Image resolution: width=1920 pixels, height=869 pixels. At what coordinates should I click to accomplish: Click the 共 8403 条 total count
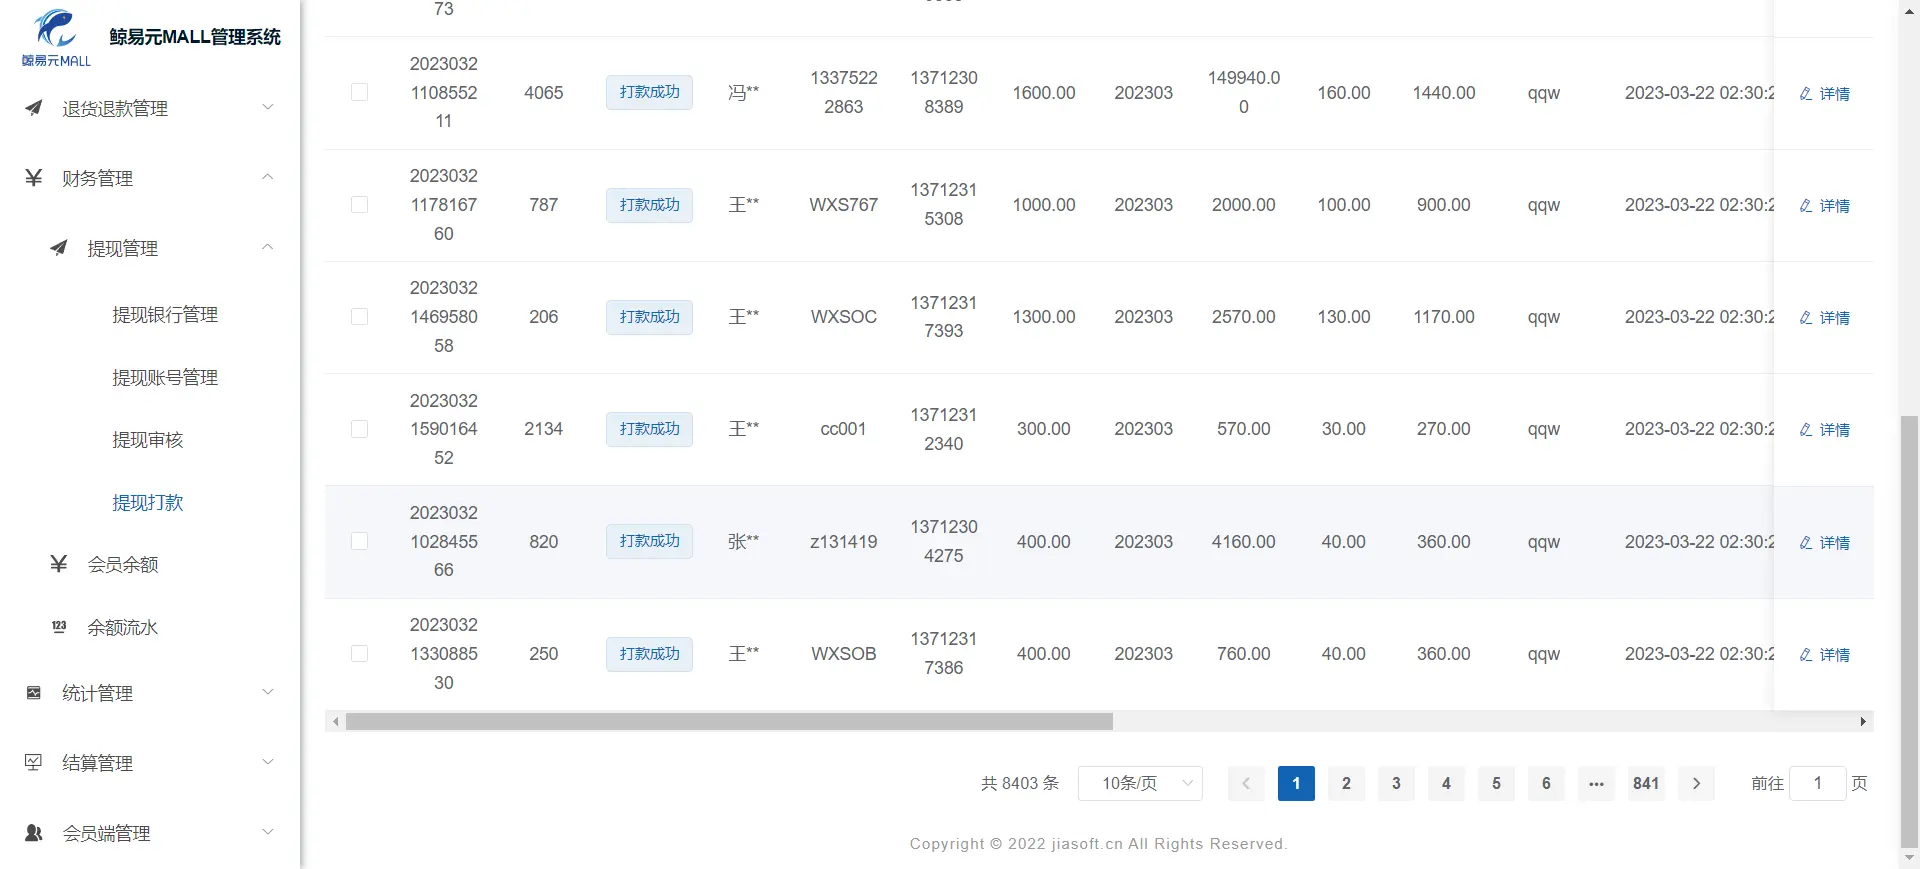tap(1019, 783)
